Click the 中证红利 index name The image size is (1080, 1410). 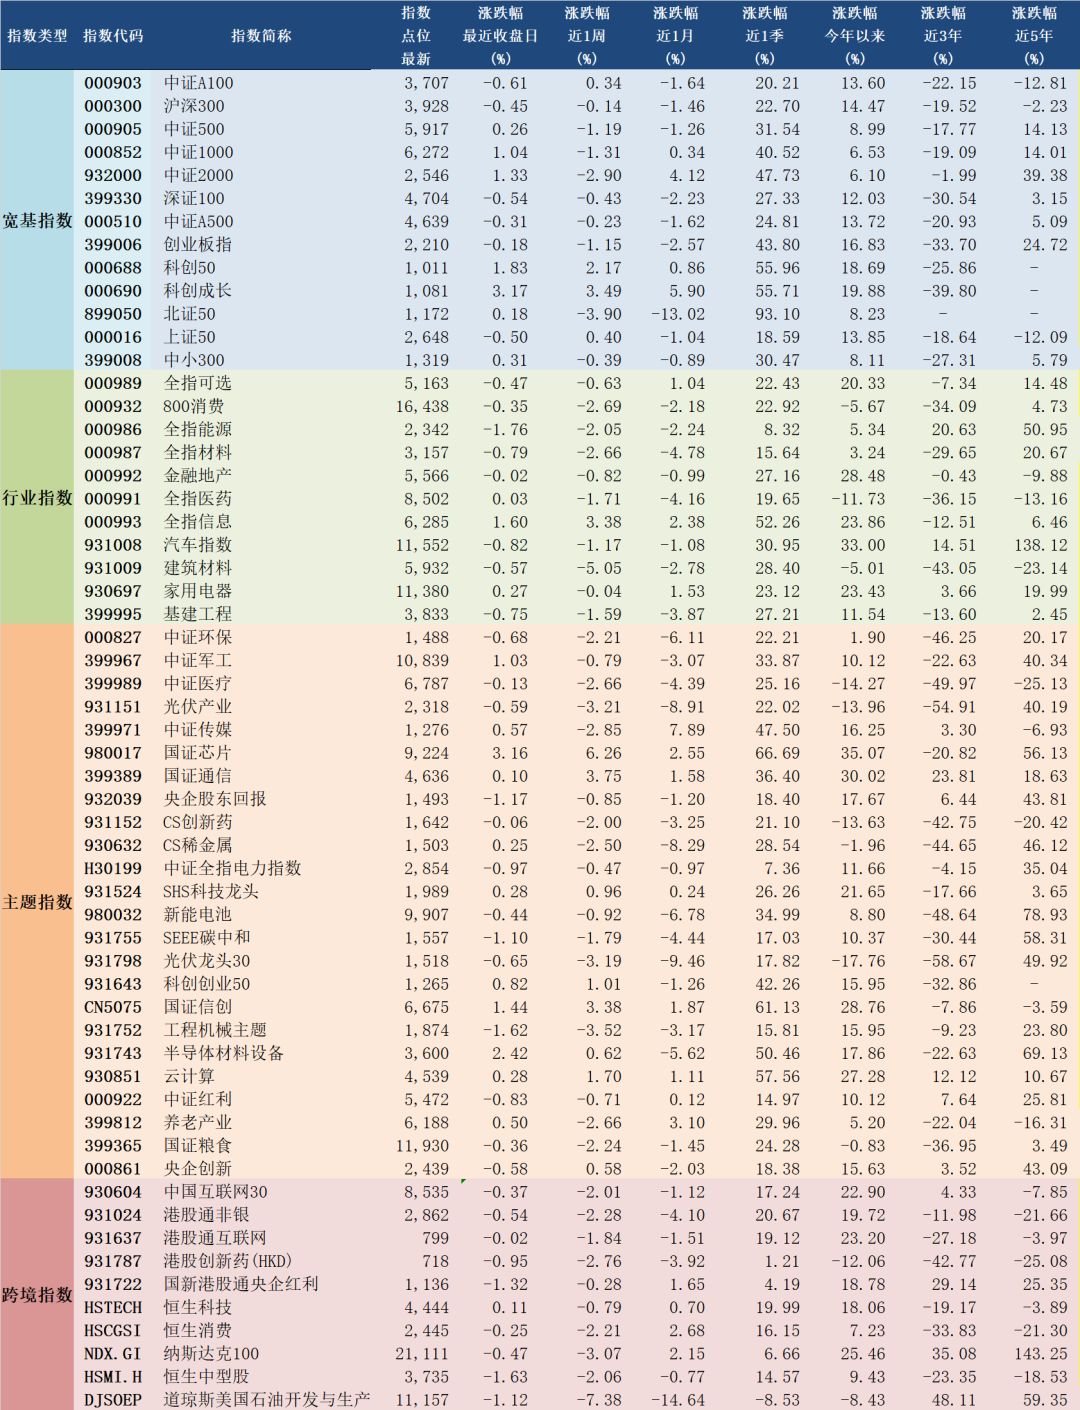(198, 1099)
